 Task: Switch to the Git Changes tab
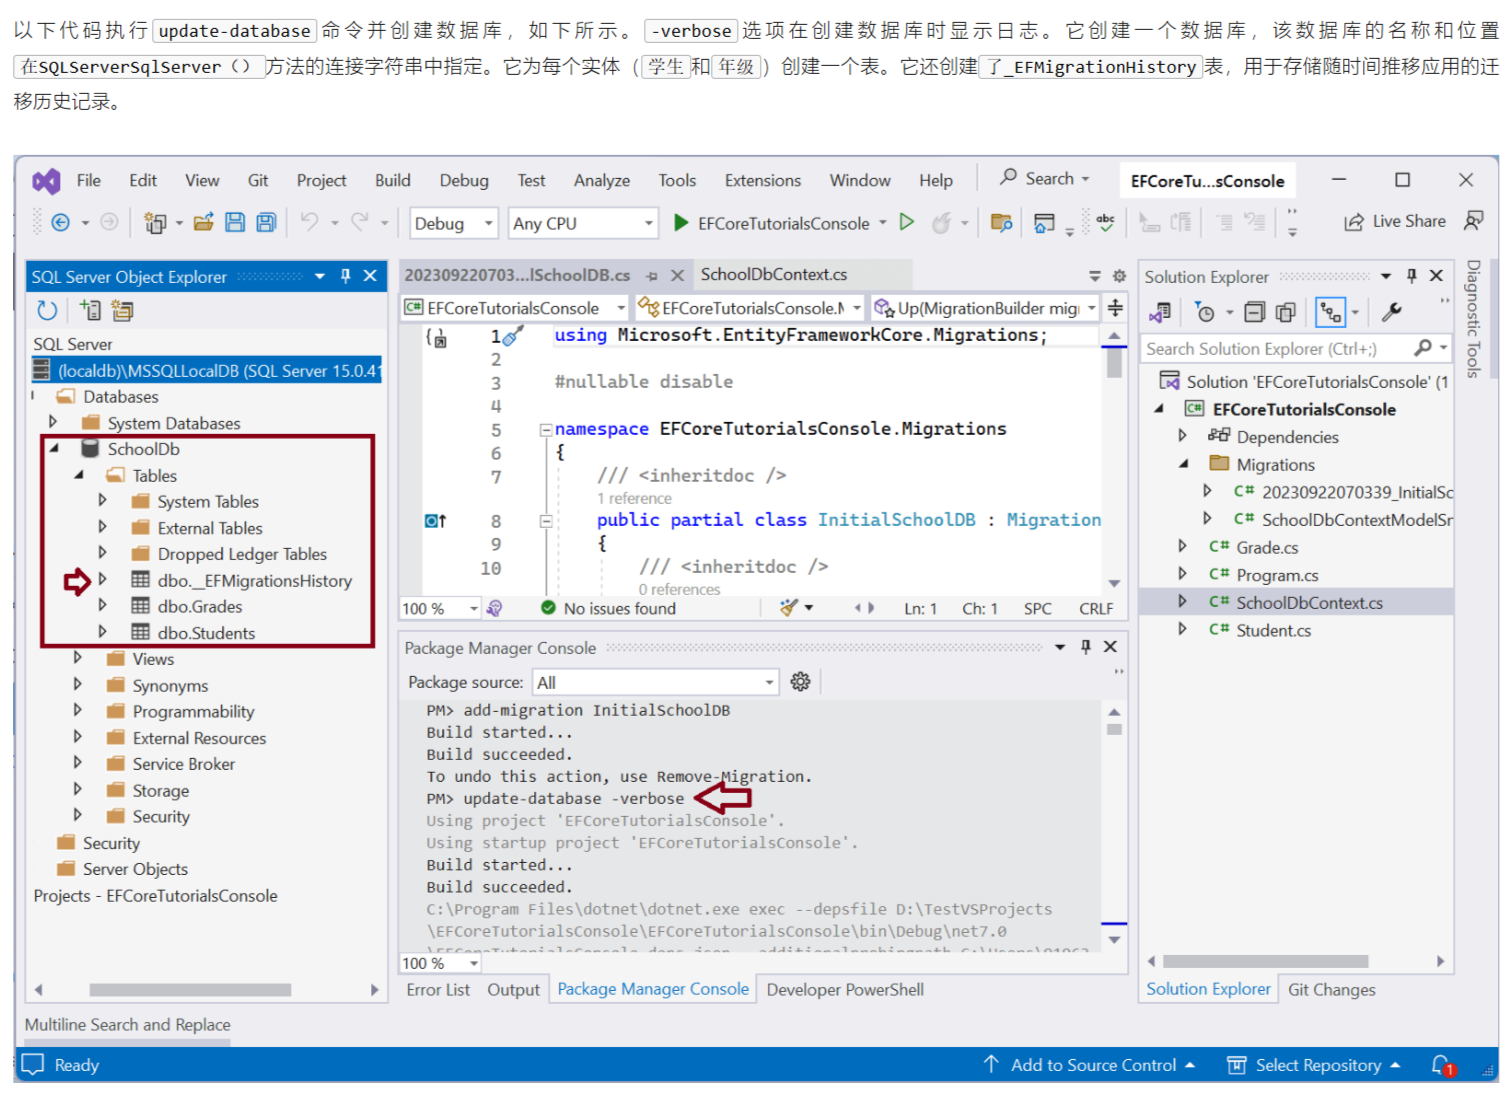[x=1332, y=989]
